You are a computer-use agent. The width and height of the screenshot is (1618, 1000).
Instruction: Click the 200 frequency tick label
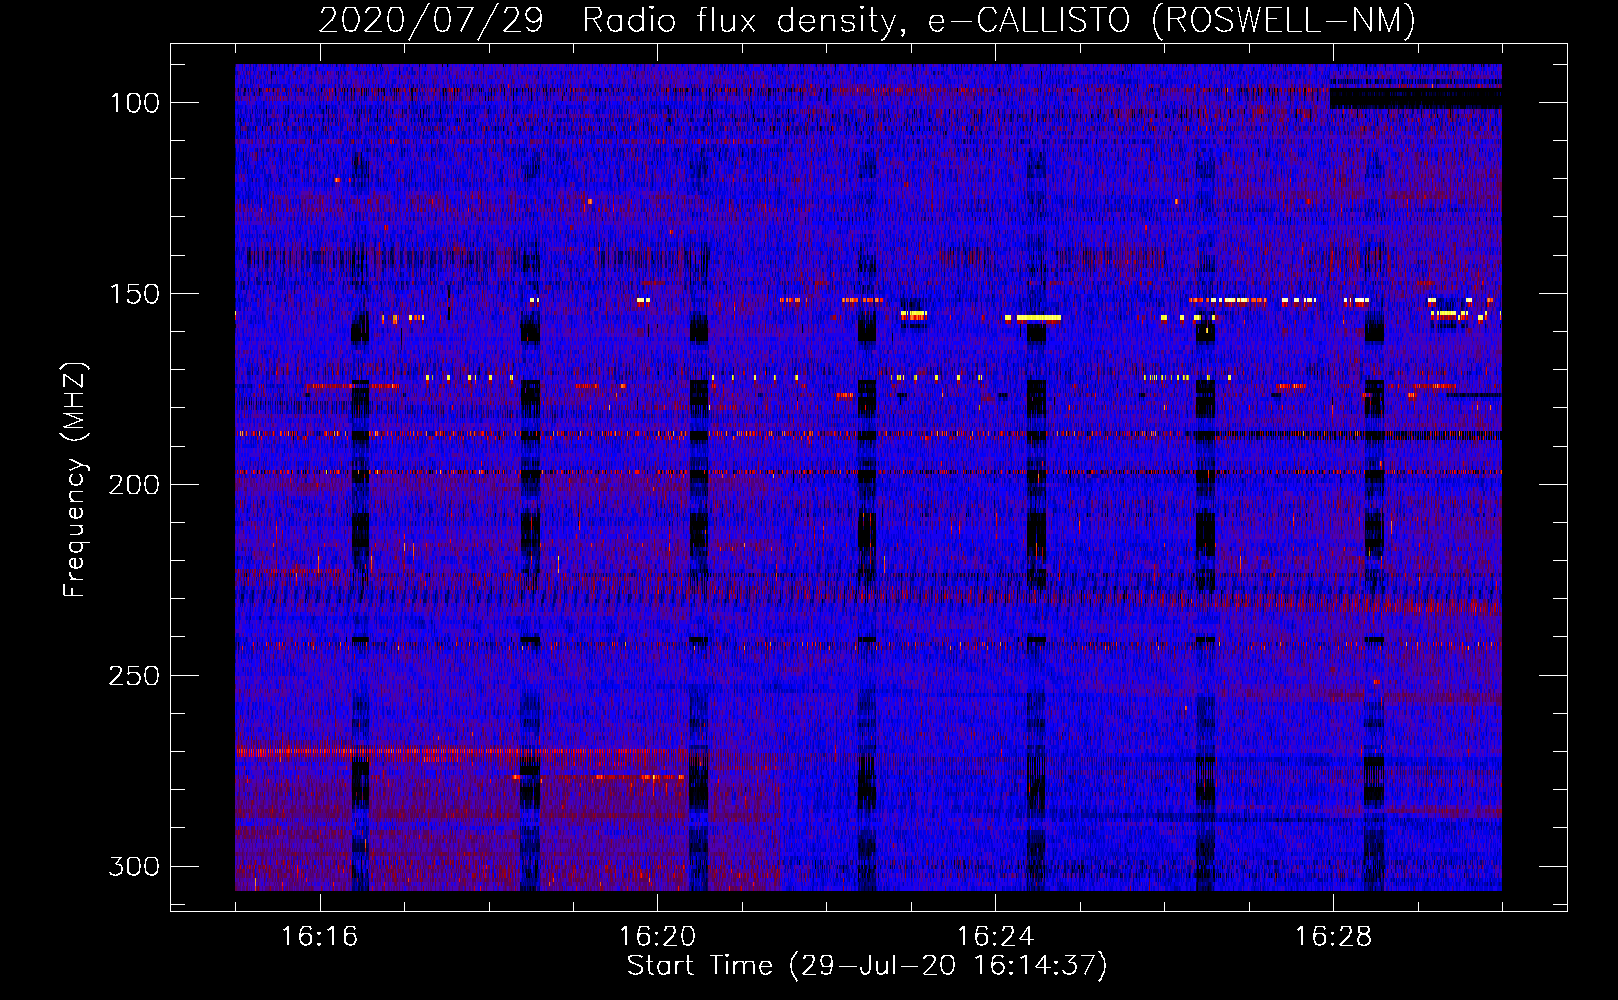pos(134,485)
